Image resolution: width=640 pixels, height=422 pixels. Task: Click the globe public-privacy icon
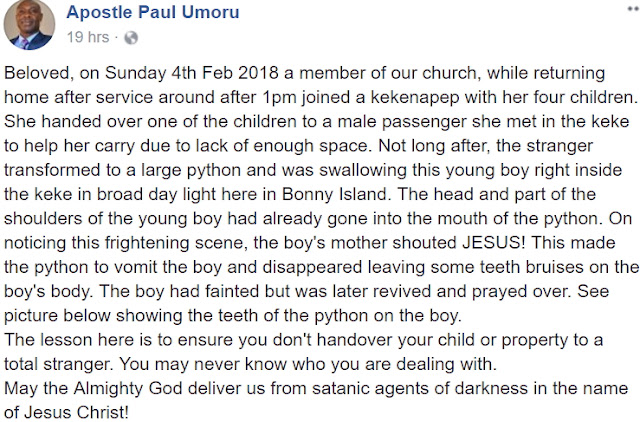pos(131,38)
